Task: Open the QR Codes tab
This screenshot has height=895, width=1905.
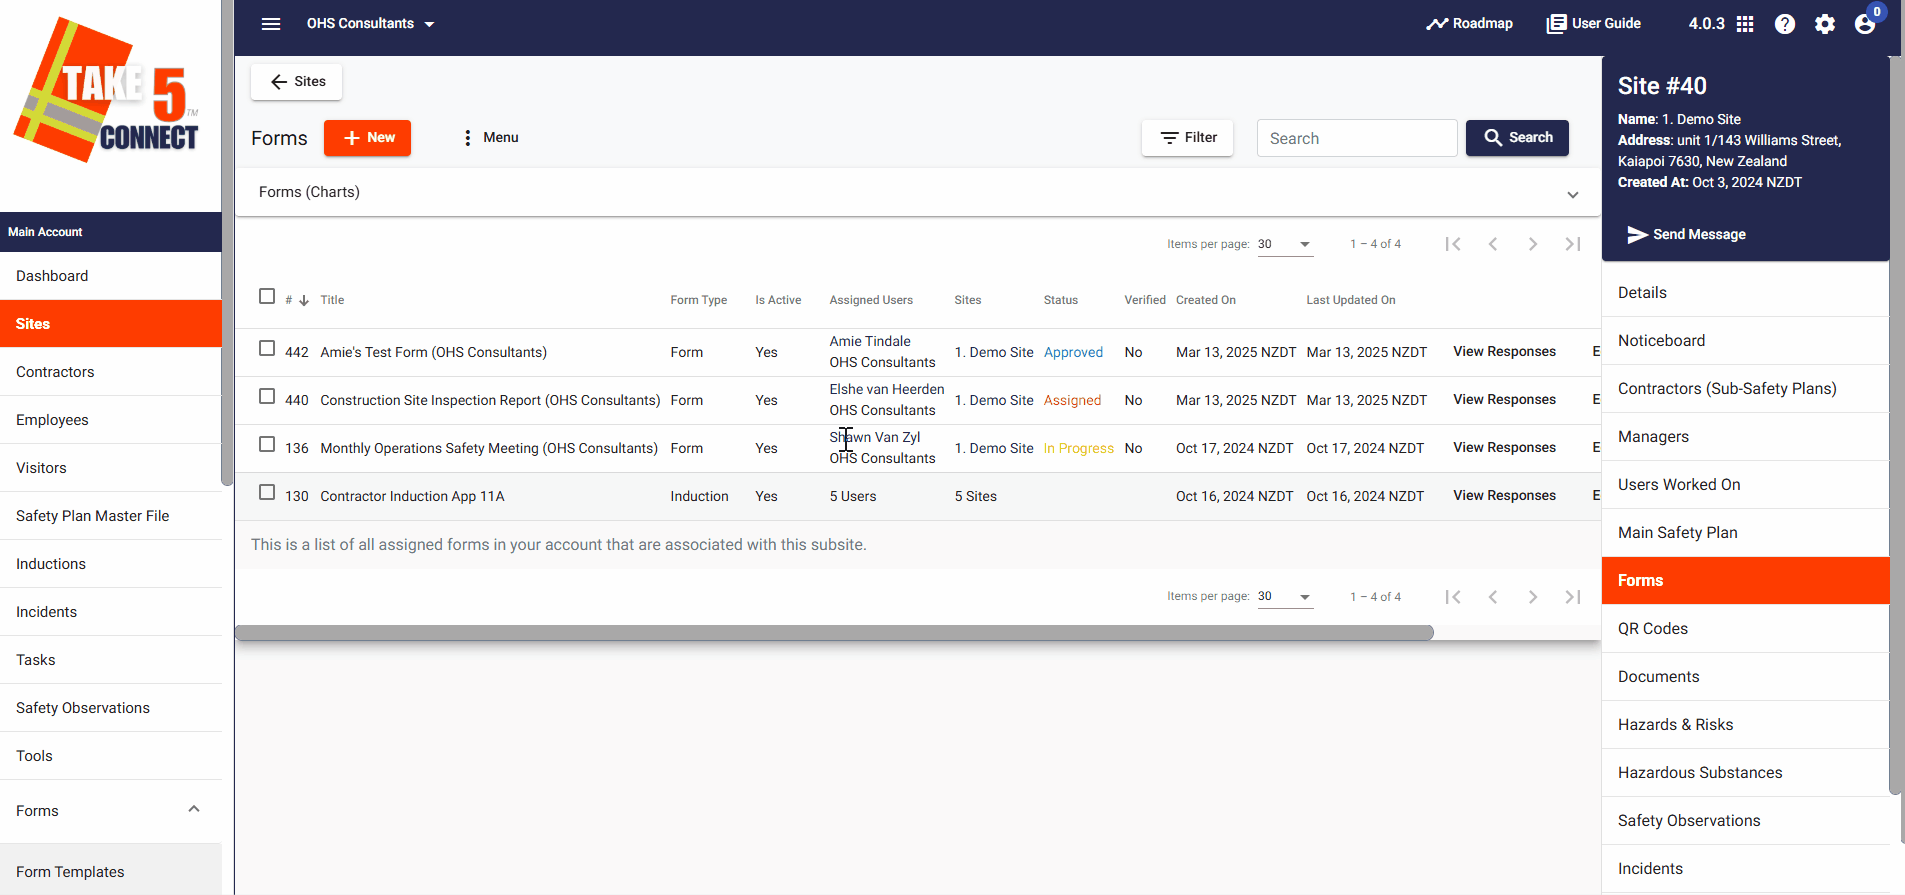Action: [x=1745, y=629]
